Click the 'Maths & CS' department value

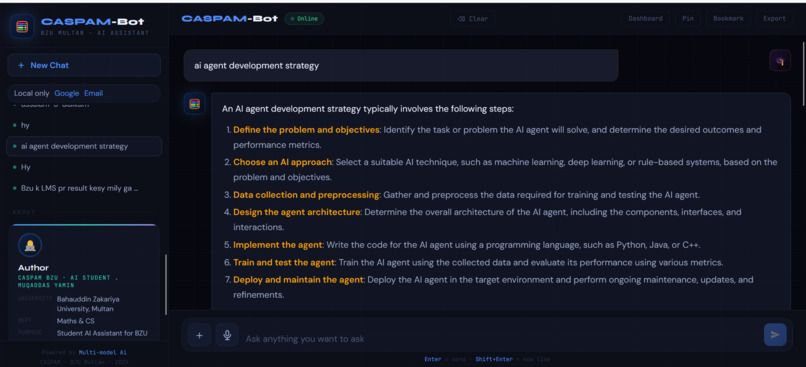pos(76,321)
